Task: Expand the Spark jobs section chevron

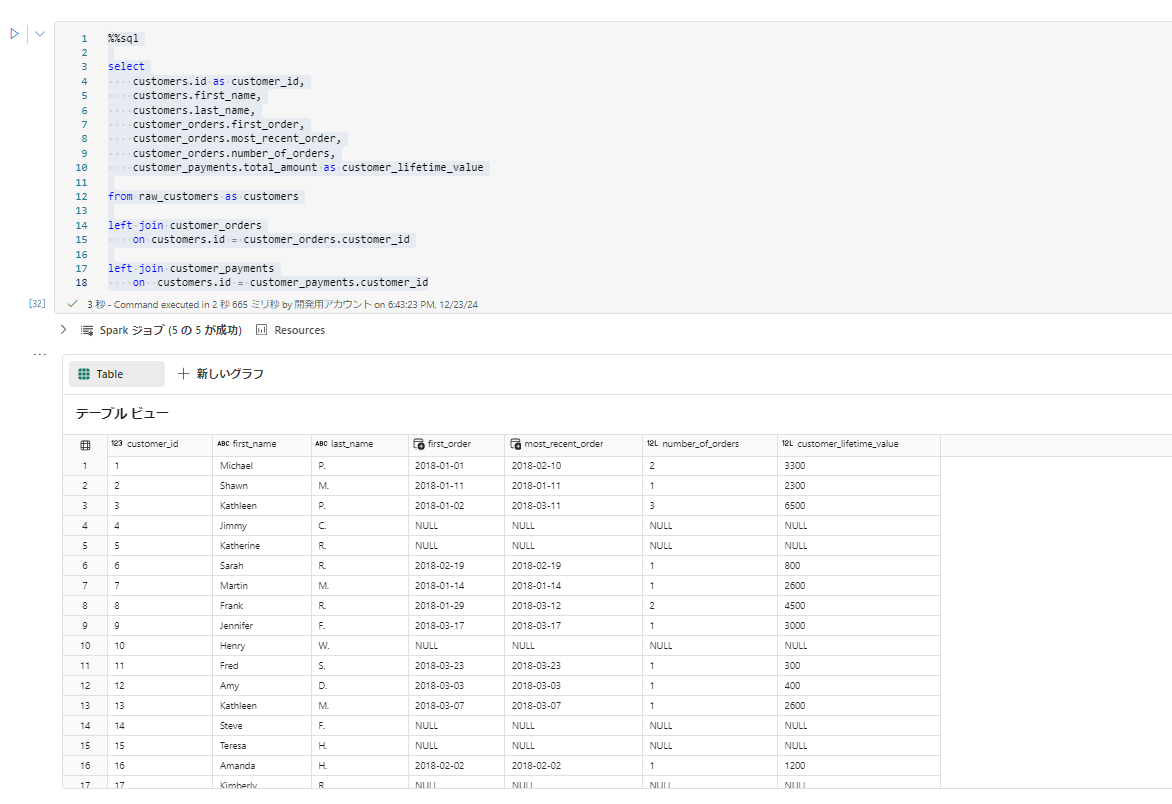Action: click(x=64, y=330)
